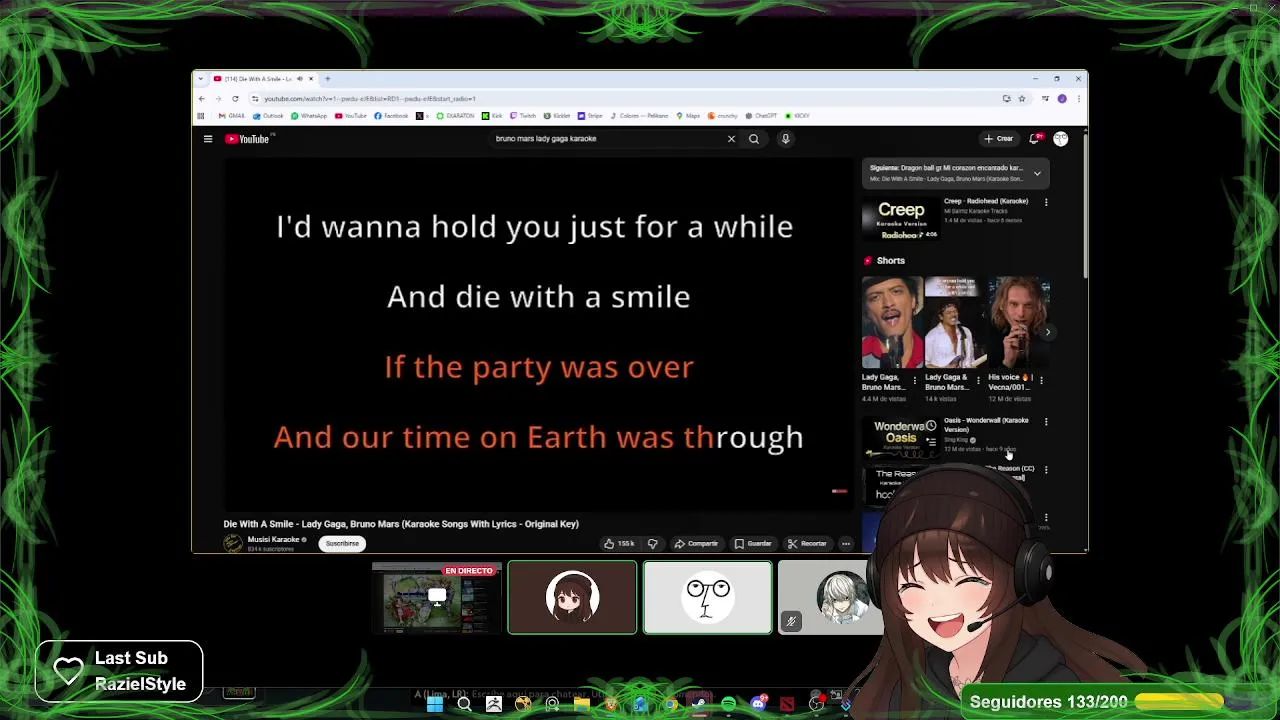Viewport: 1280px width, 720px height.
Task: Go back with the browser back arrow
Action: [x=202, y=99]
